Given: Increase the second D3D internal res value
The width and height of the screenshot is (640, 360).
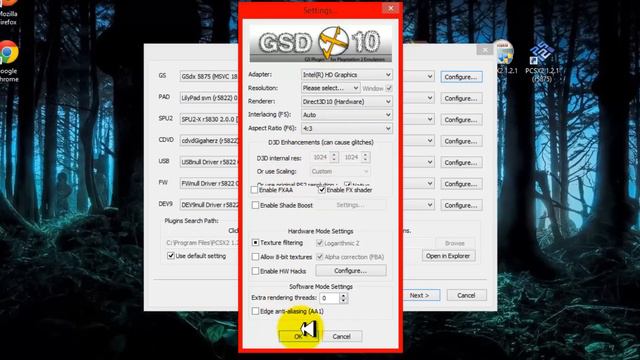Looking at the screenshot, I should [x=365, y=155].
